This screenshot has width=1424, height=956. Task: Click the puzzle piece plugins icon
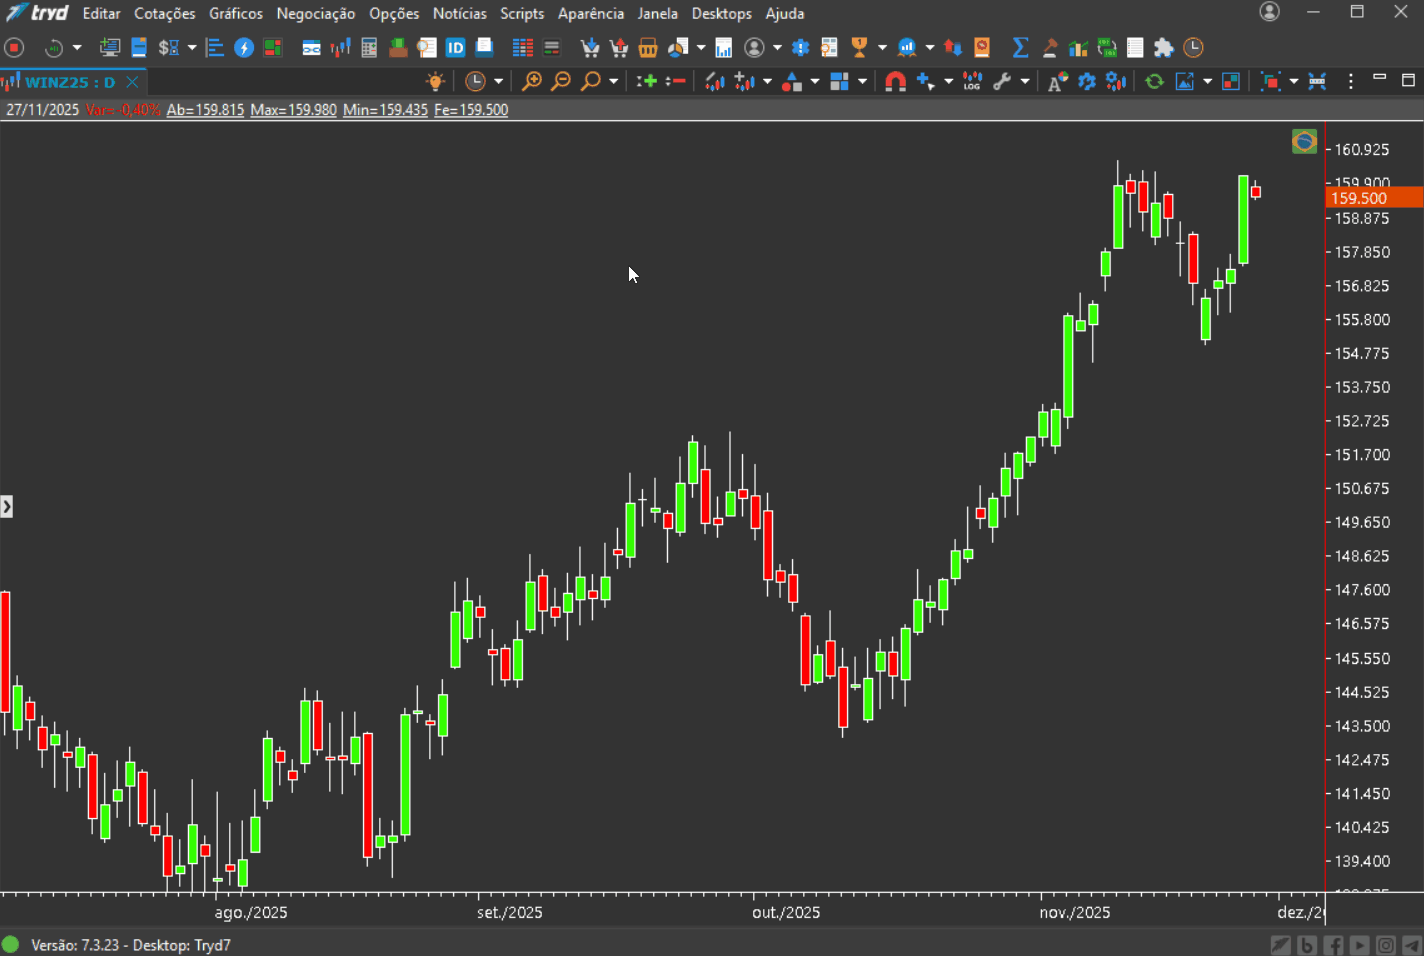(x=1163, y=47)
